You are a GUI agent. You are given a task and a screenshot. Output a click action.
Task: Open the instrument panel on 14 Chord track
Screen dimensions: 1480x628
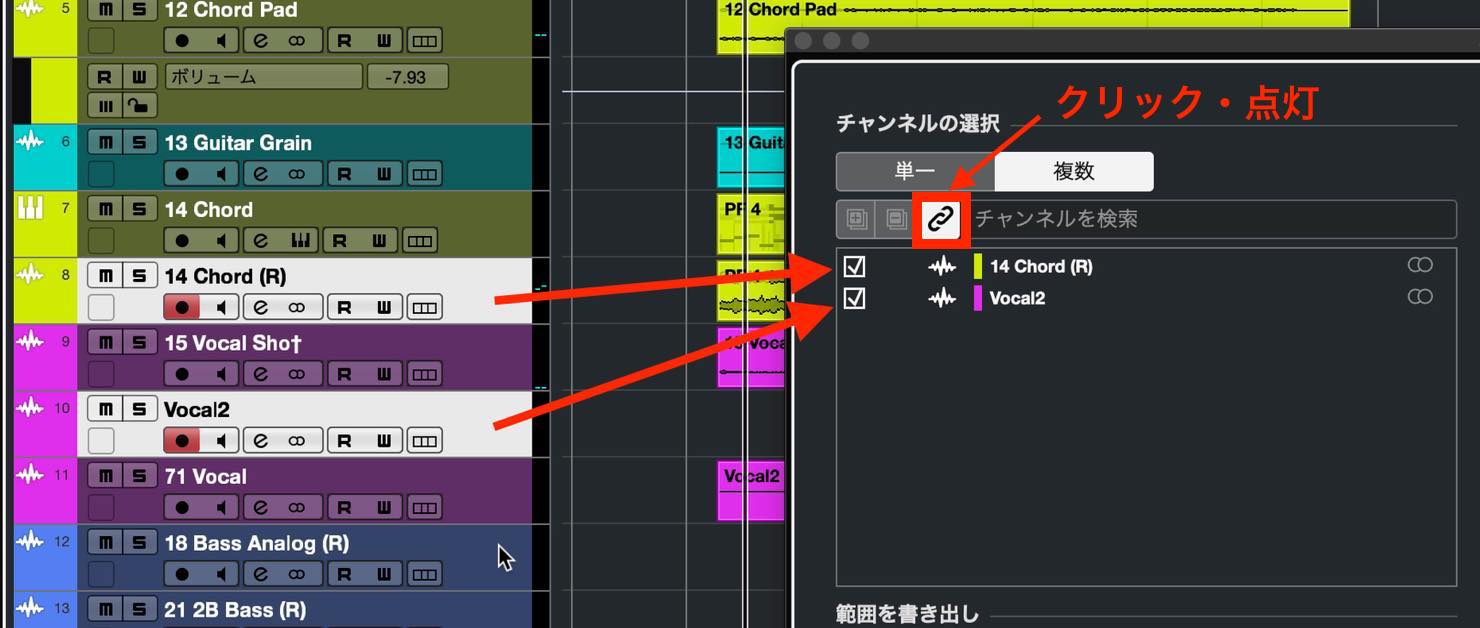(298, 241)
